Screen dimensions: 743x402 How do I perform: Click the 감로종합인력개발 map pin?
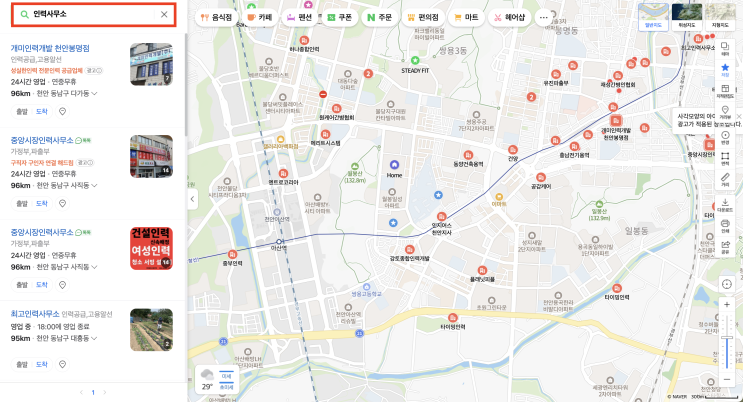(x=409, y=249)
